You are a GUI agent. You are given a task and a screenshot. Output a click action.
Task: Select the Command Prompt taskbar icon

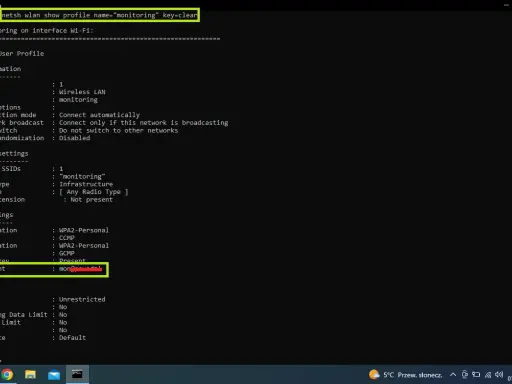(77, 374)
